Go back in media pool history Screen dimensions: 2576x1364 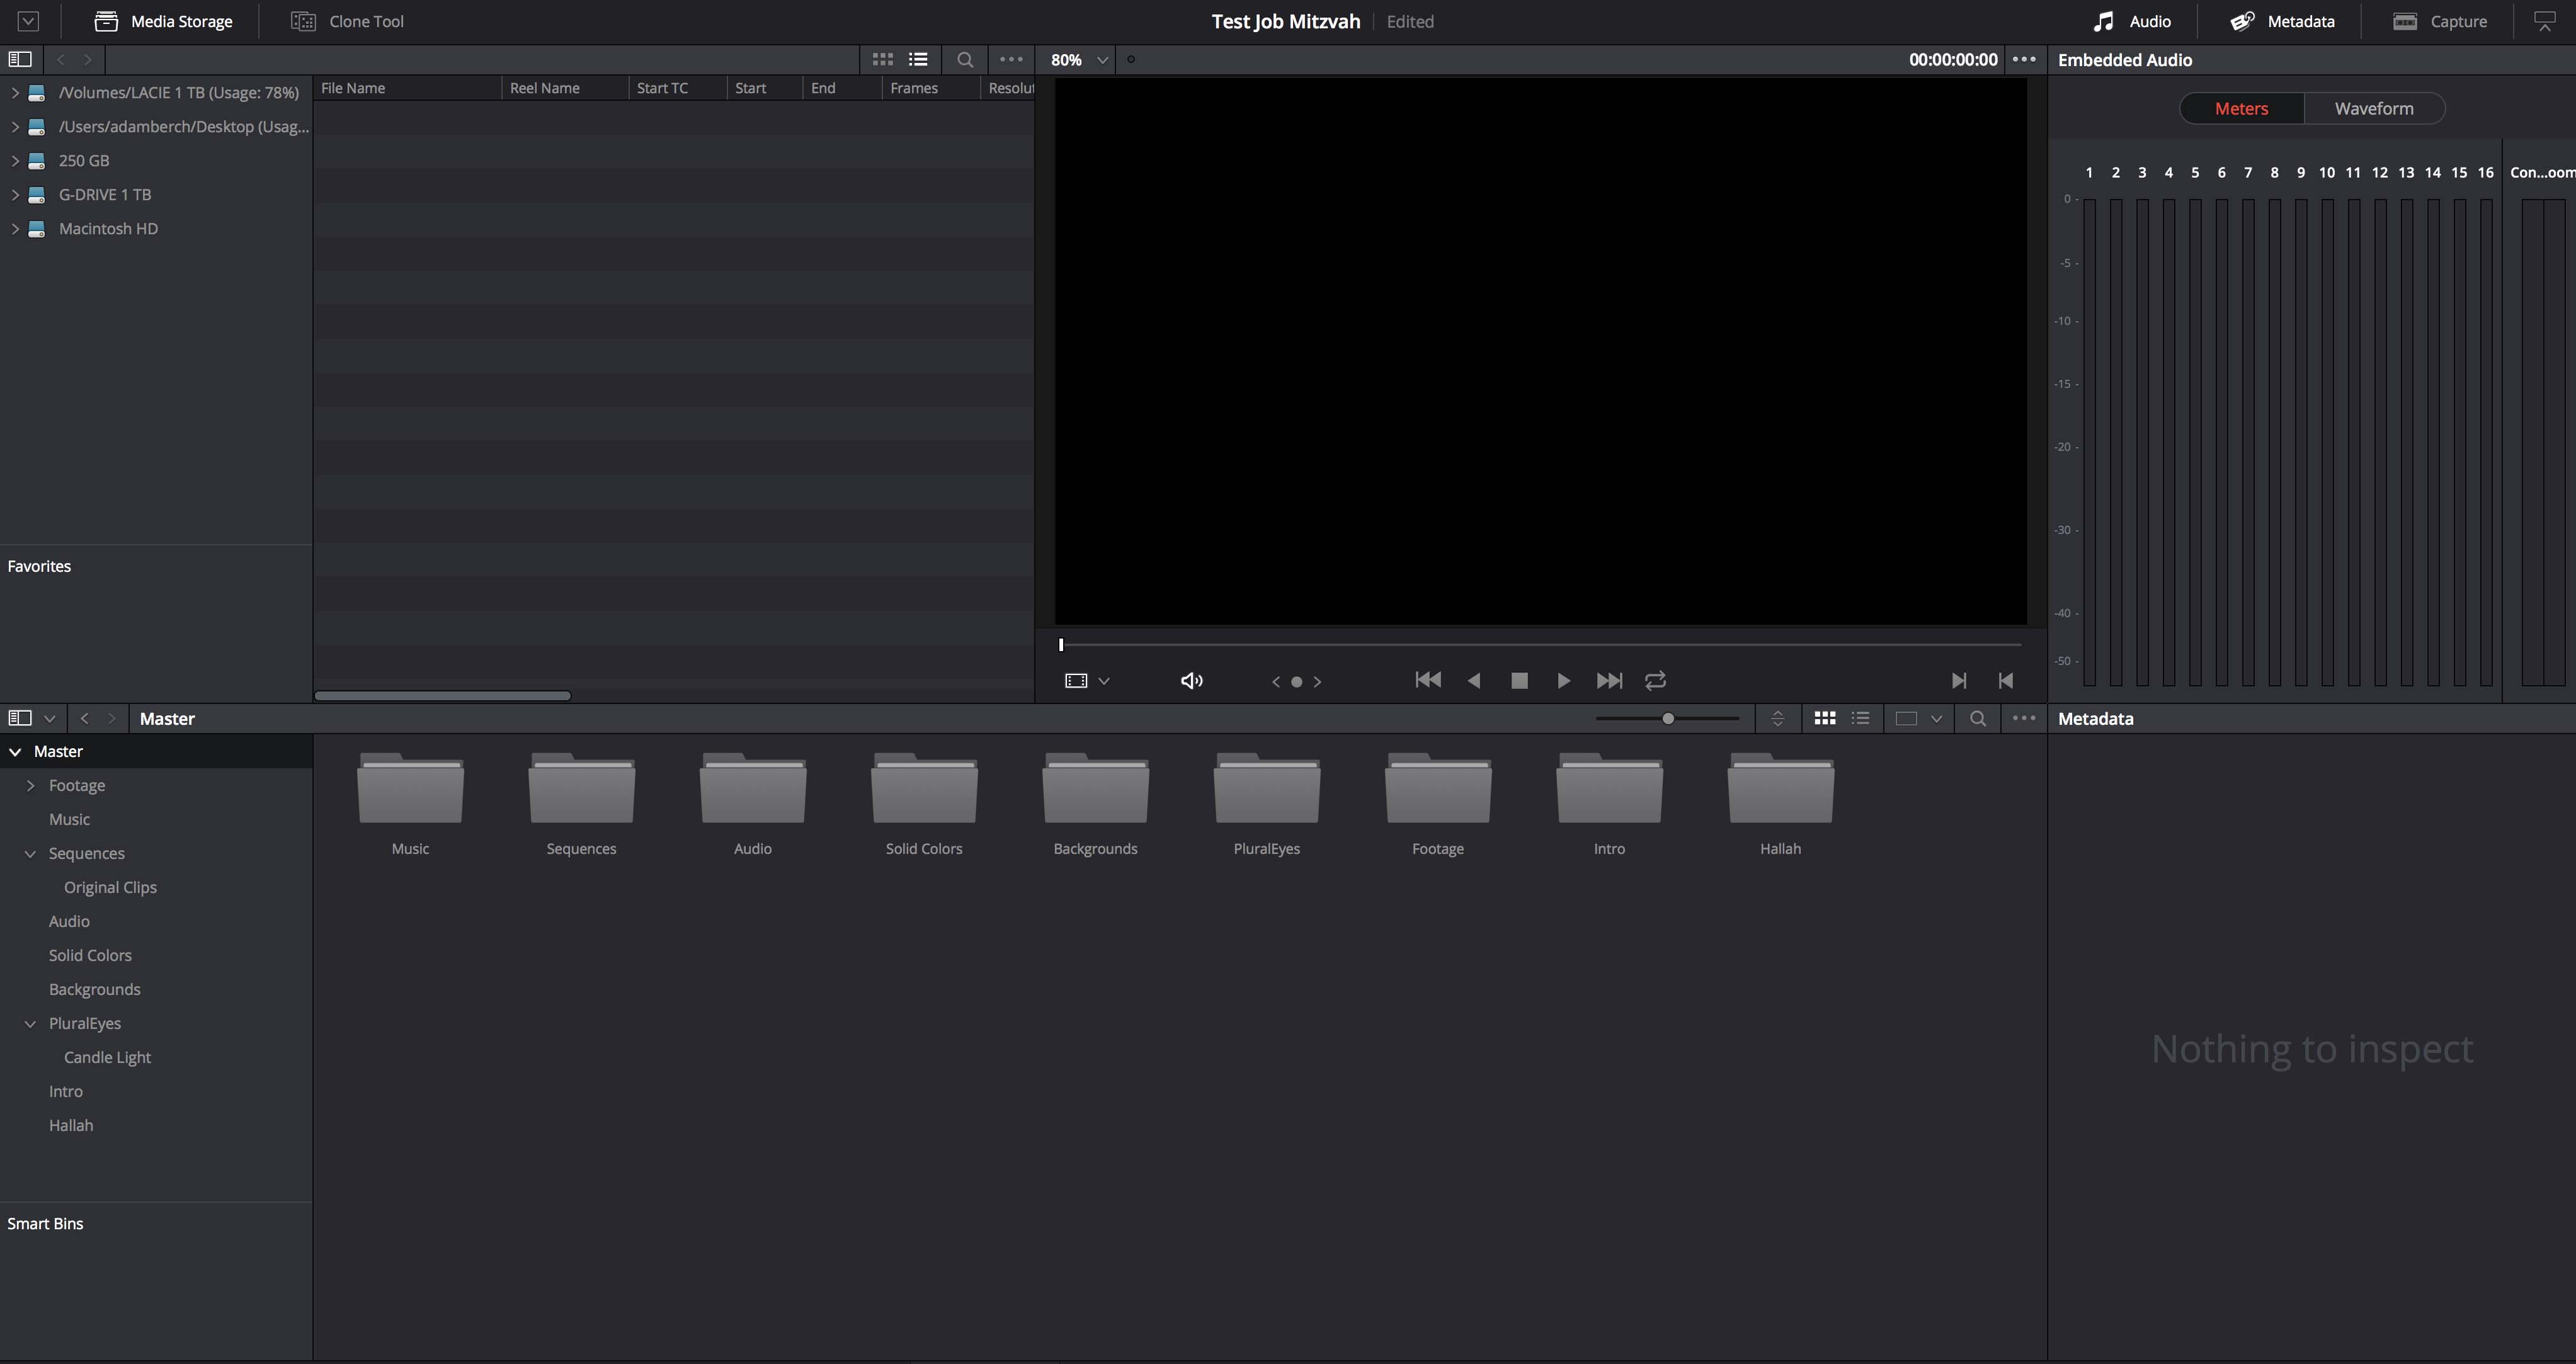(84, 718)
